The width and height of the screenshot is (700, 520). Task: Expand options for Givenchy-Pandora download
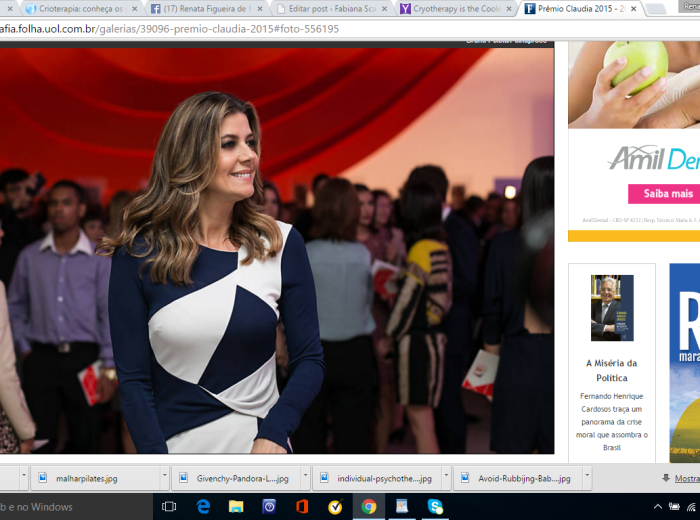pos(305,475)
